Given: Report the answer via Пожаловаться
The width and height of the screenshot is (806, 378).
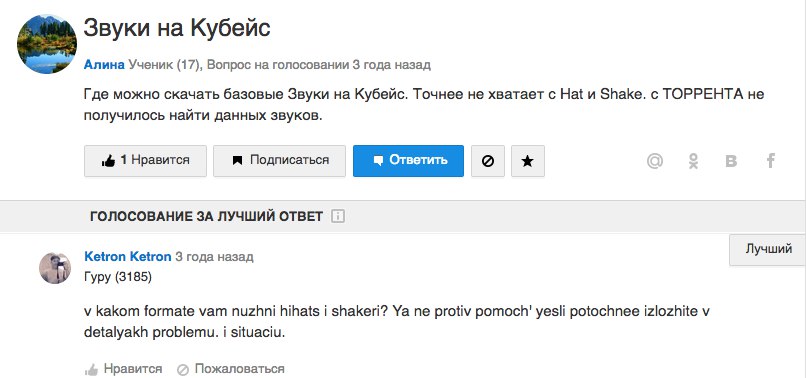Looking at the screenshot, I should (x=231, y=369).
